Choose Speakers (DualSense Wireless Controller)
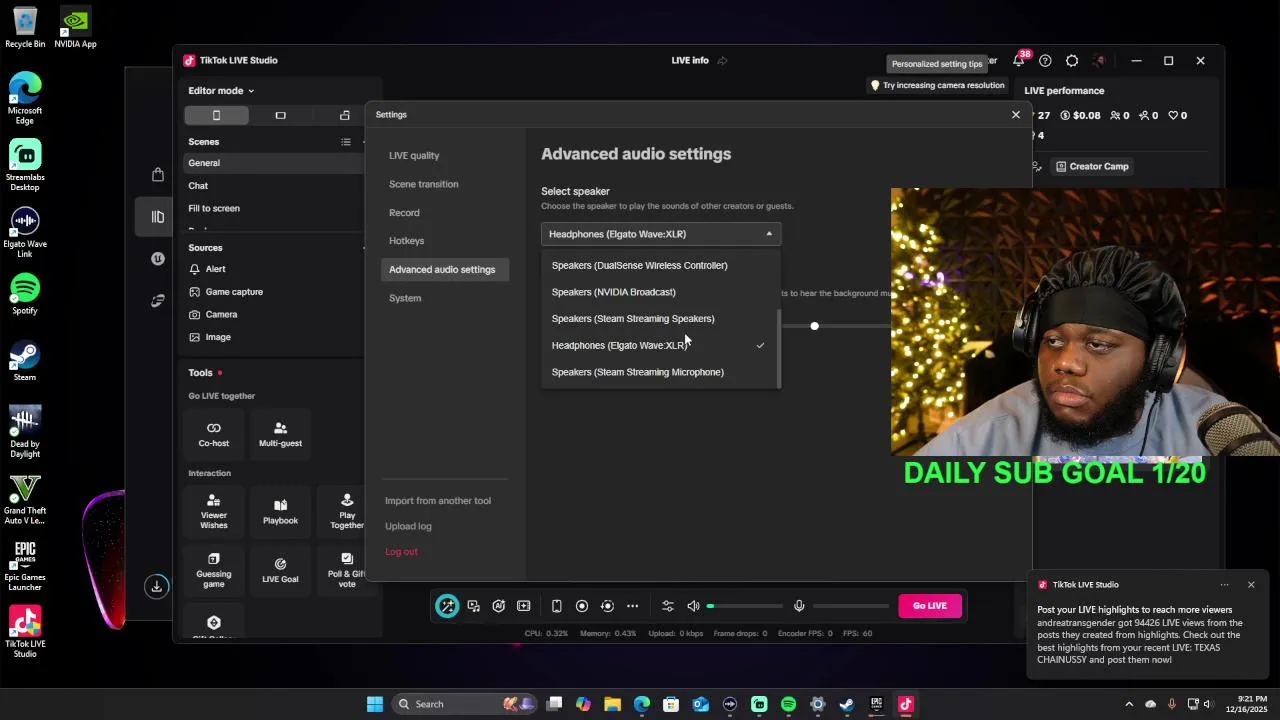The image size is (1280, 720). click(660, 265)
